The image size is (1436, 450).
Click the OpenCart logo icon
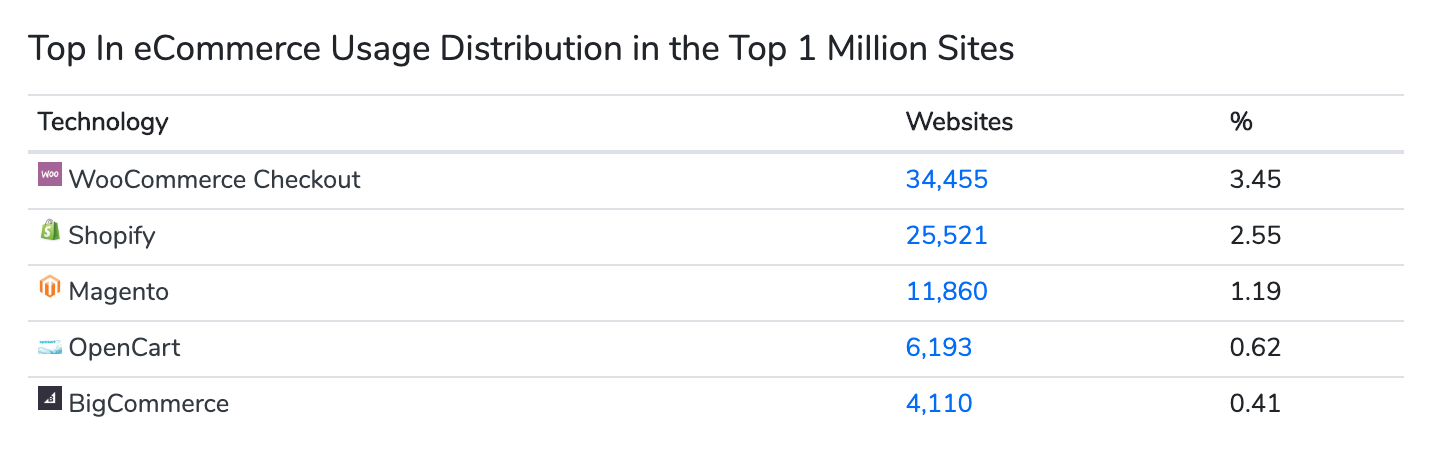(50, 347)
